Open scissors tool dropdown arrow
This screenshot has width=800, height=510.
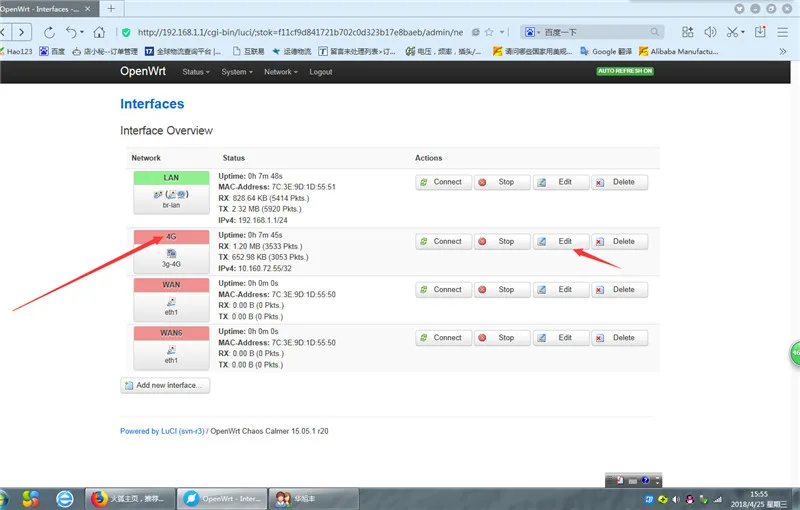tap(743, 32)
